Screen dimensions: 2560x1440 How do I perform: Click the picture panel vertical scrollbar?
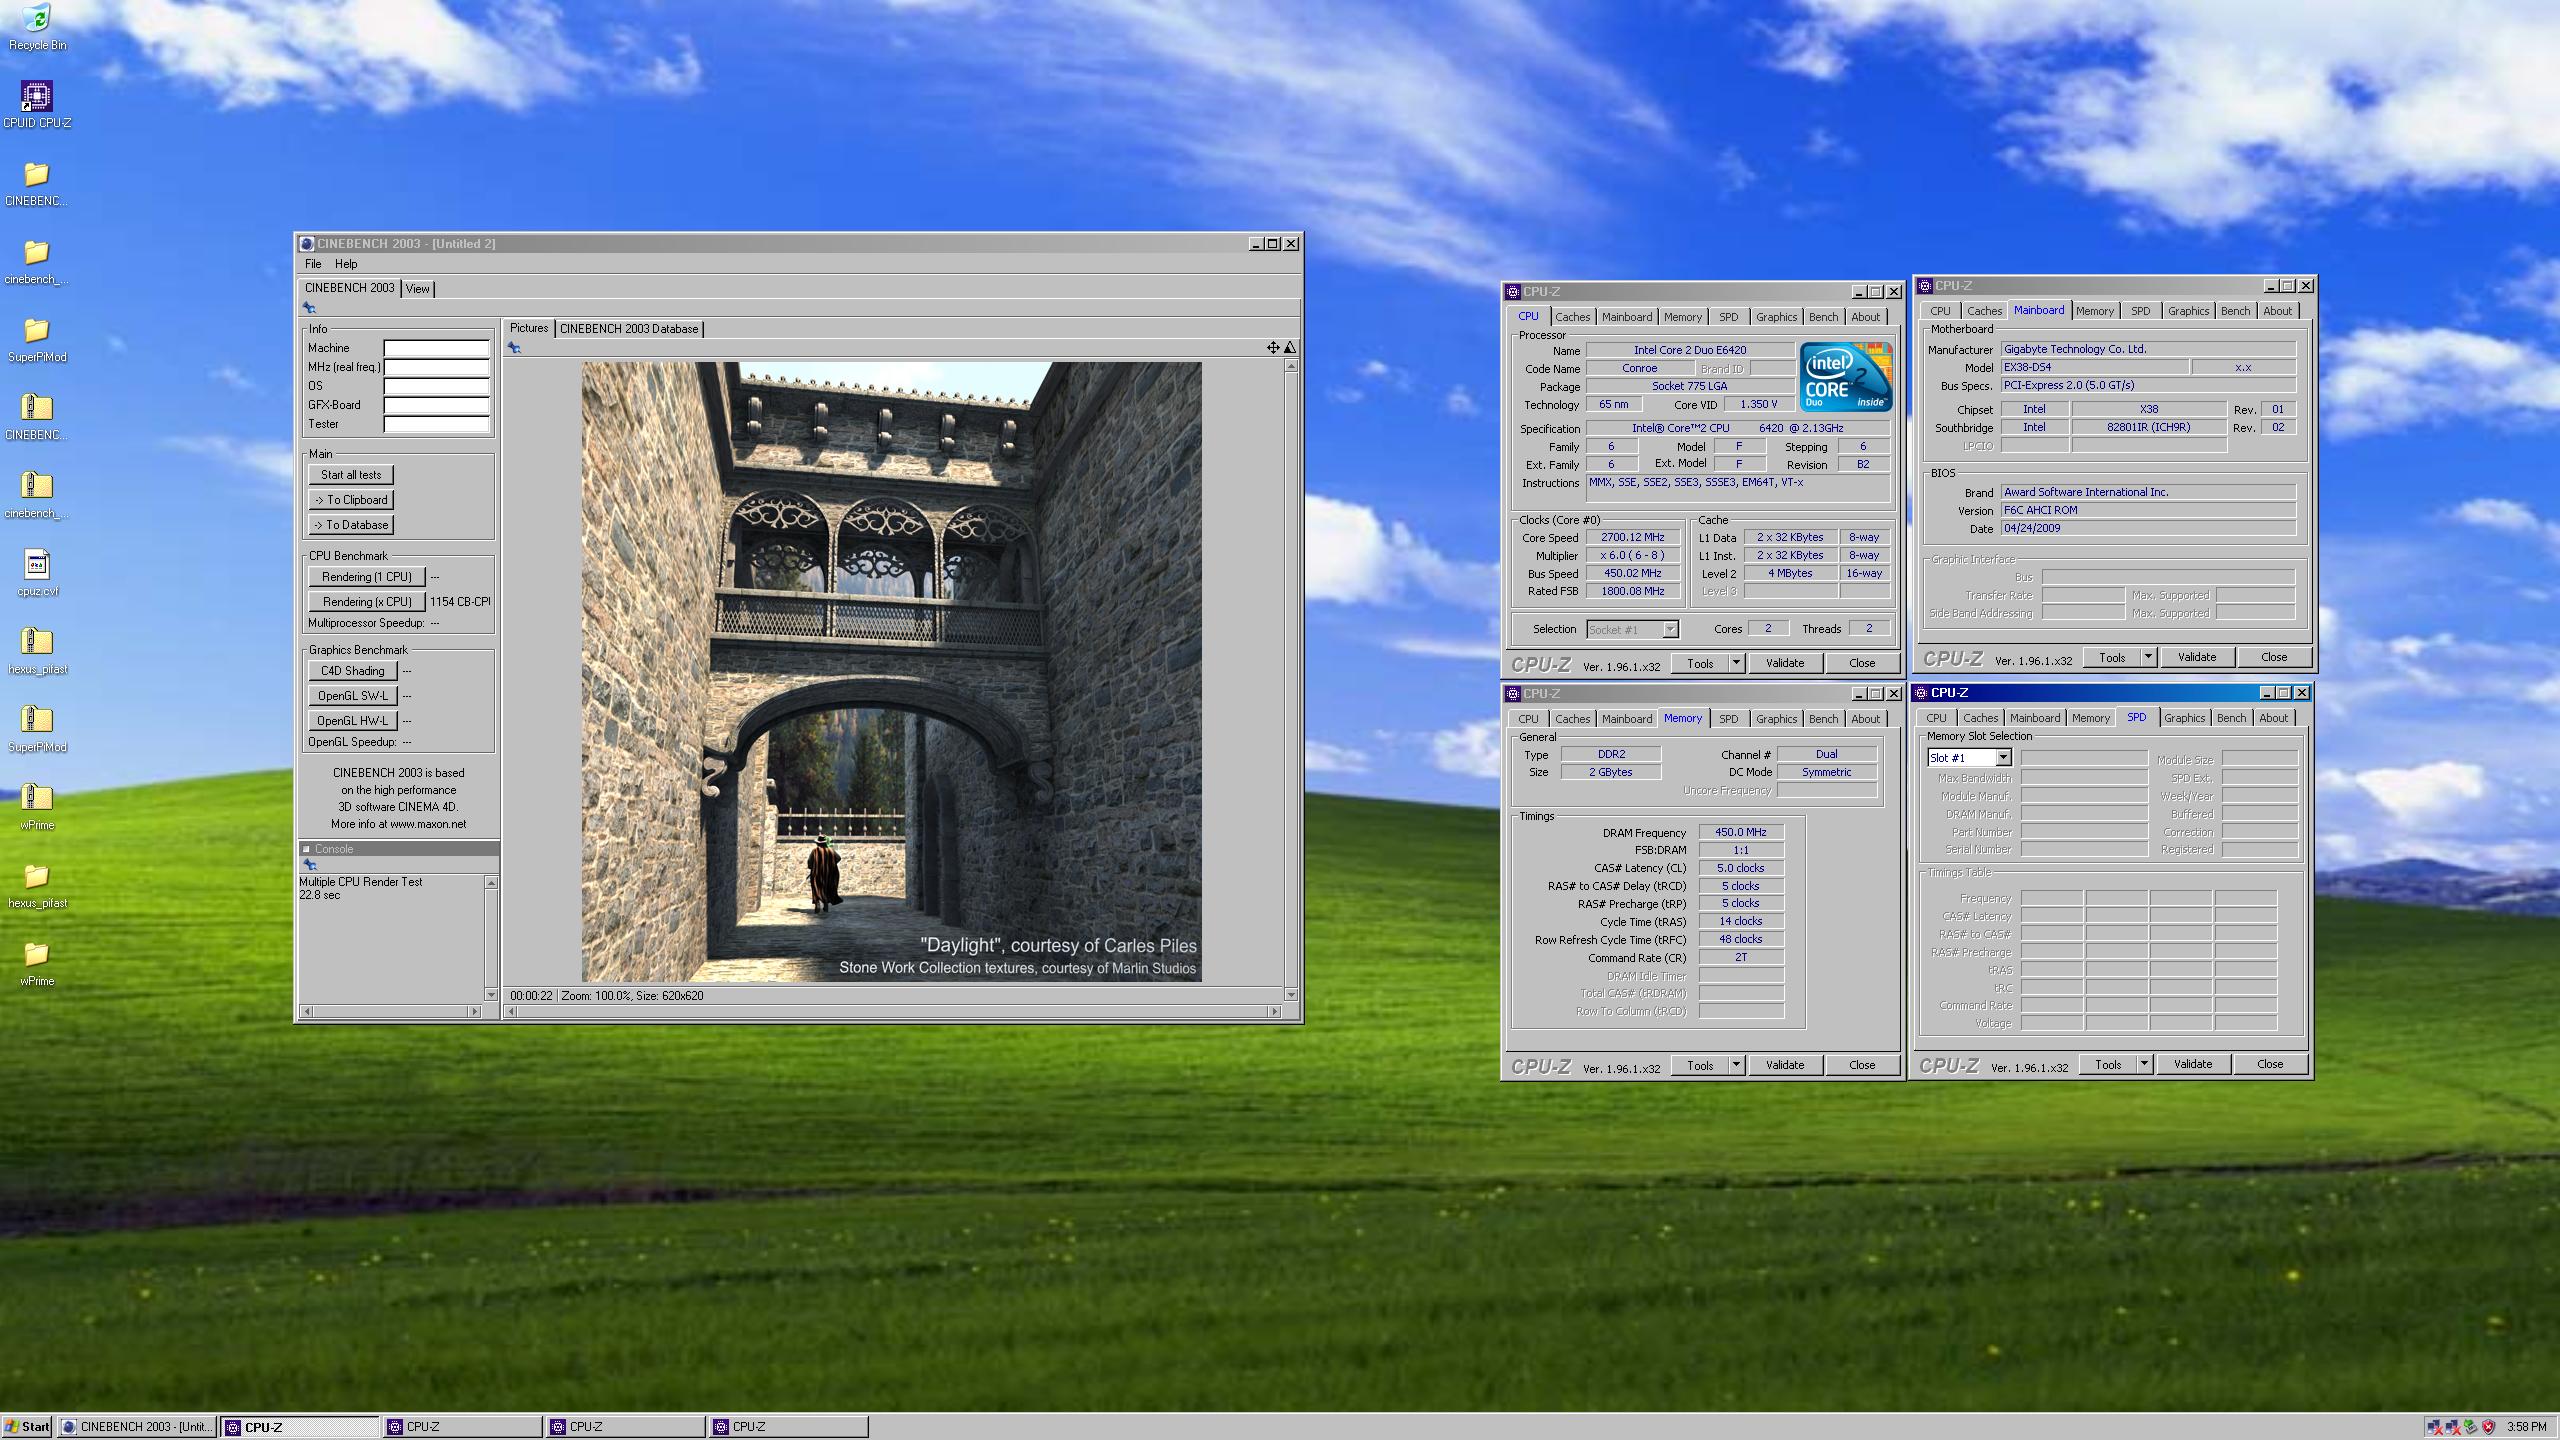(x=1291, y=680)
